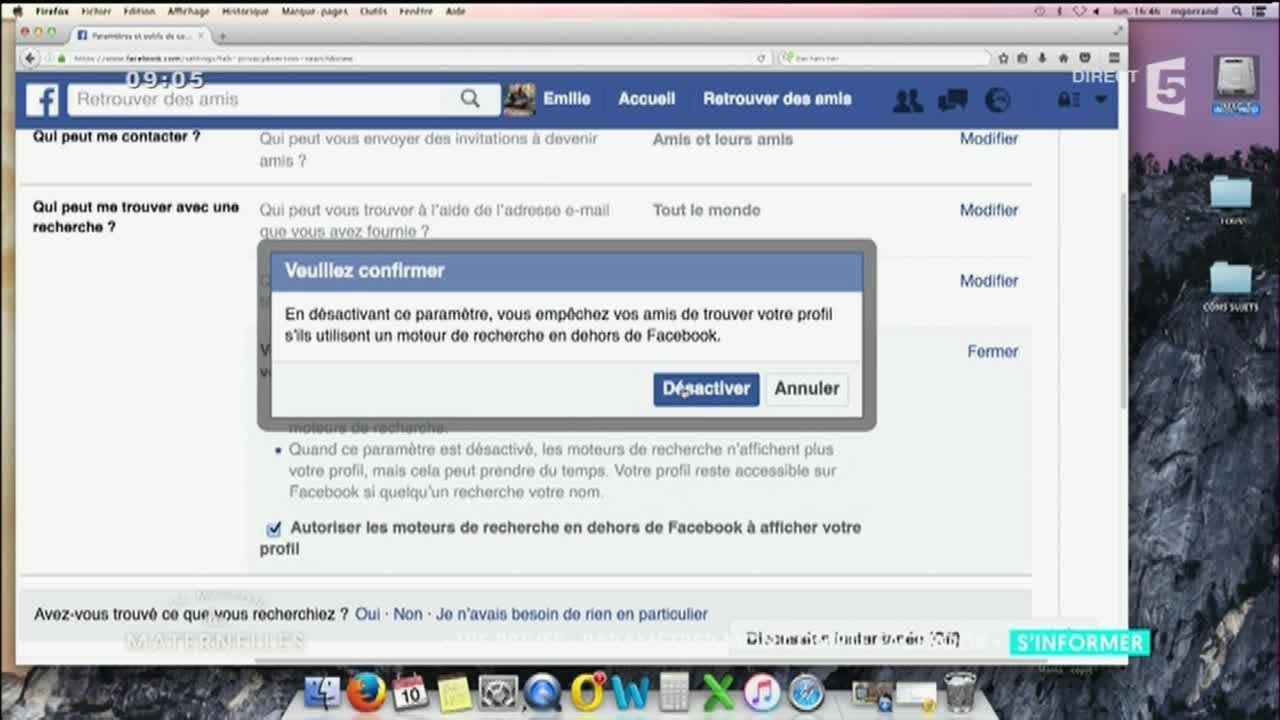Open Outlook from the Dock
This screenshot has height=720, width=1280.
(x=587, y=692)
